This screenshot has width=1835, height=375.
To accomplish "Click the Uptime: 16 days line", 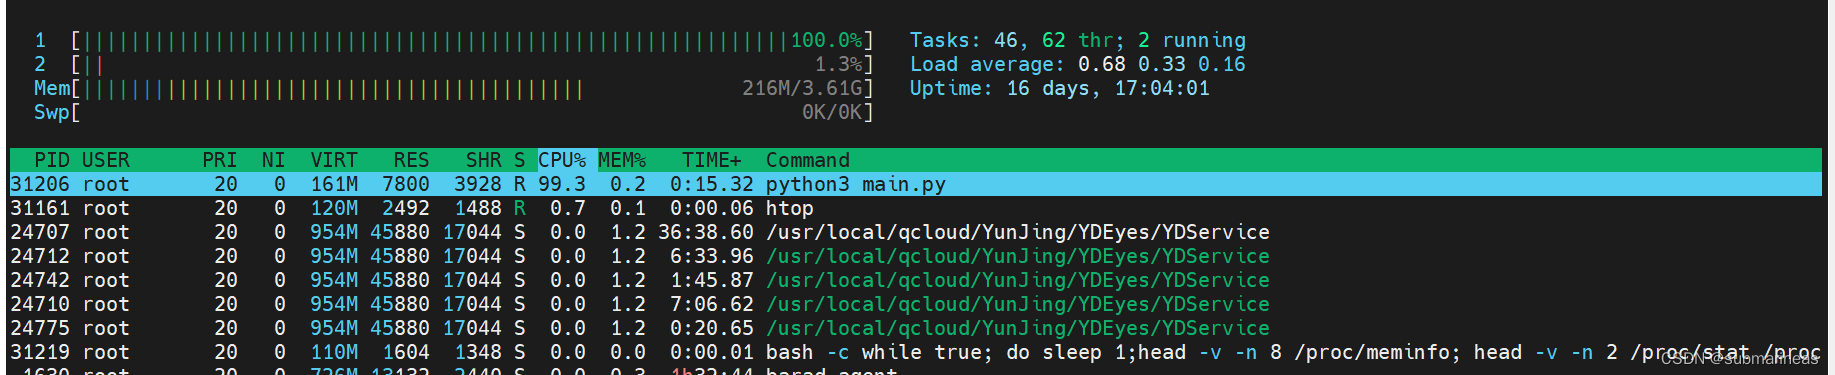I will click(x=1060, y=88).
